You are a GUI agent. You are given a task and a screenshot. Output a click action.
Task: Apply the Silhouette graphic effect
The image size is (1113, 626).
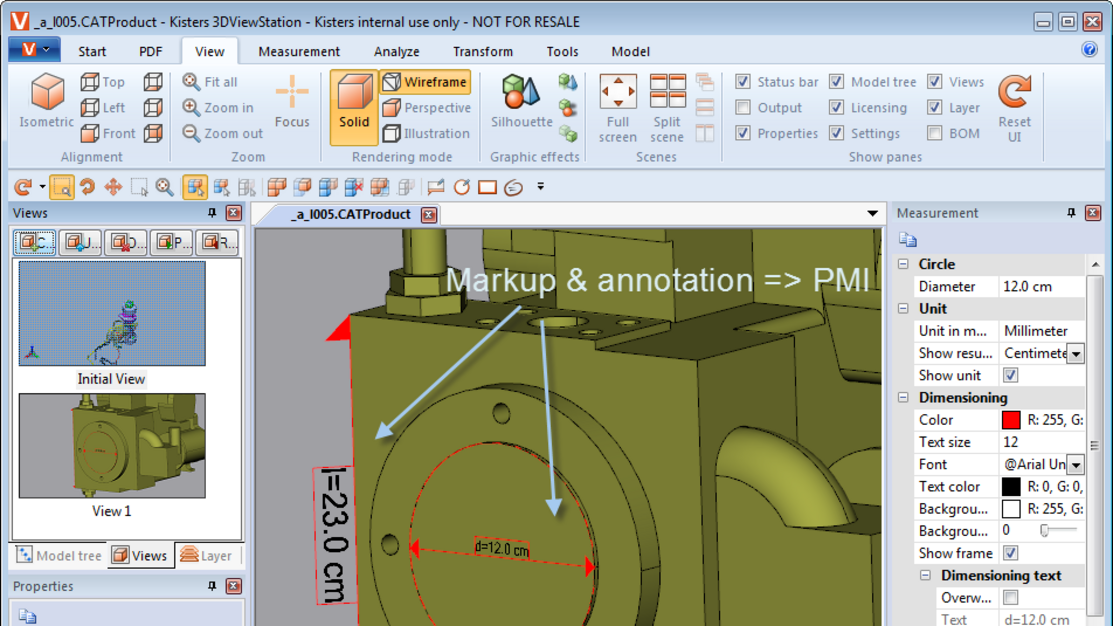point(522,101)
